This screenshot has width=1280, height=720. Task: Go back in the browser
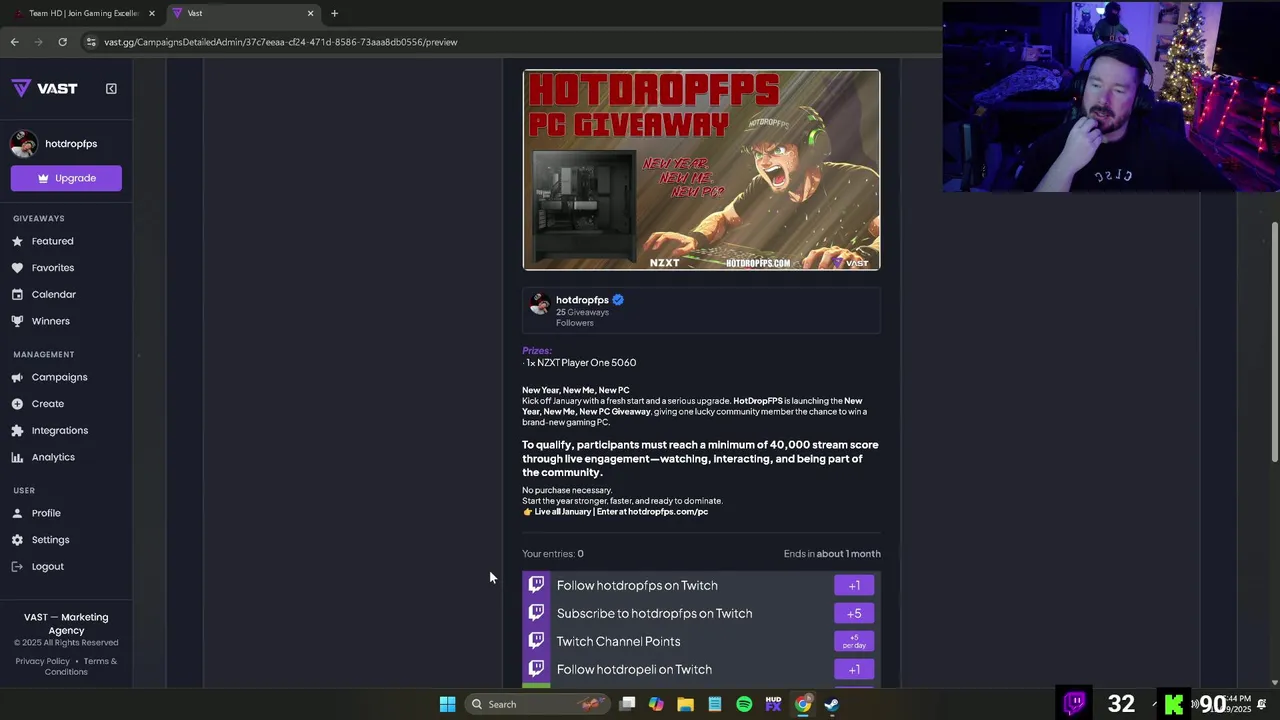14,42
